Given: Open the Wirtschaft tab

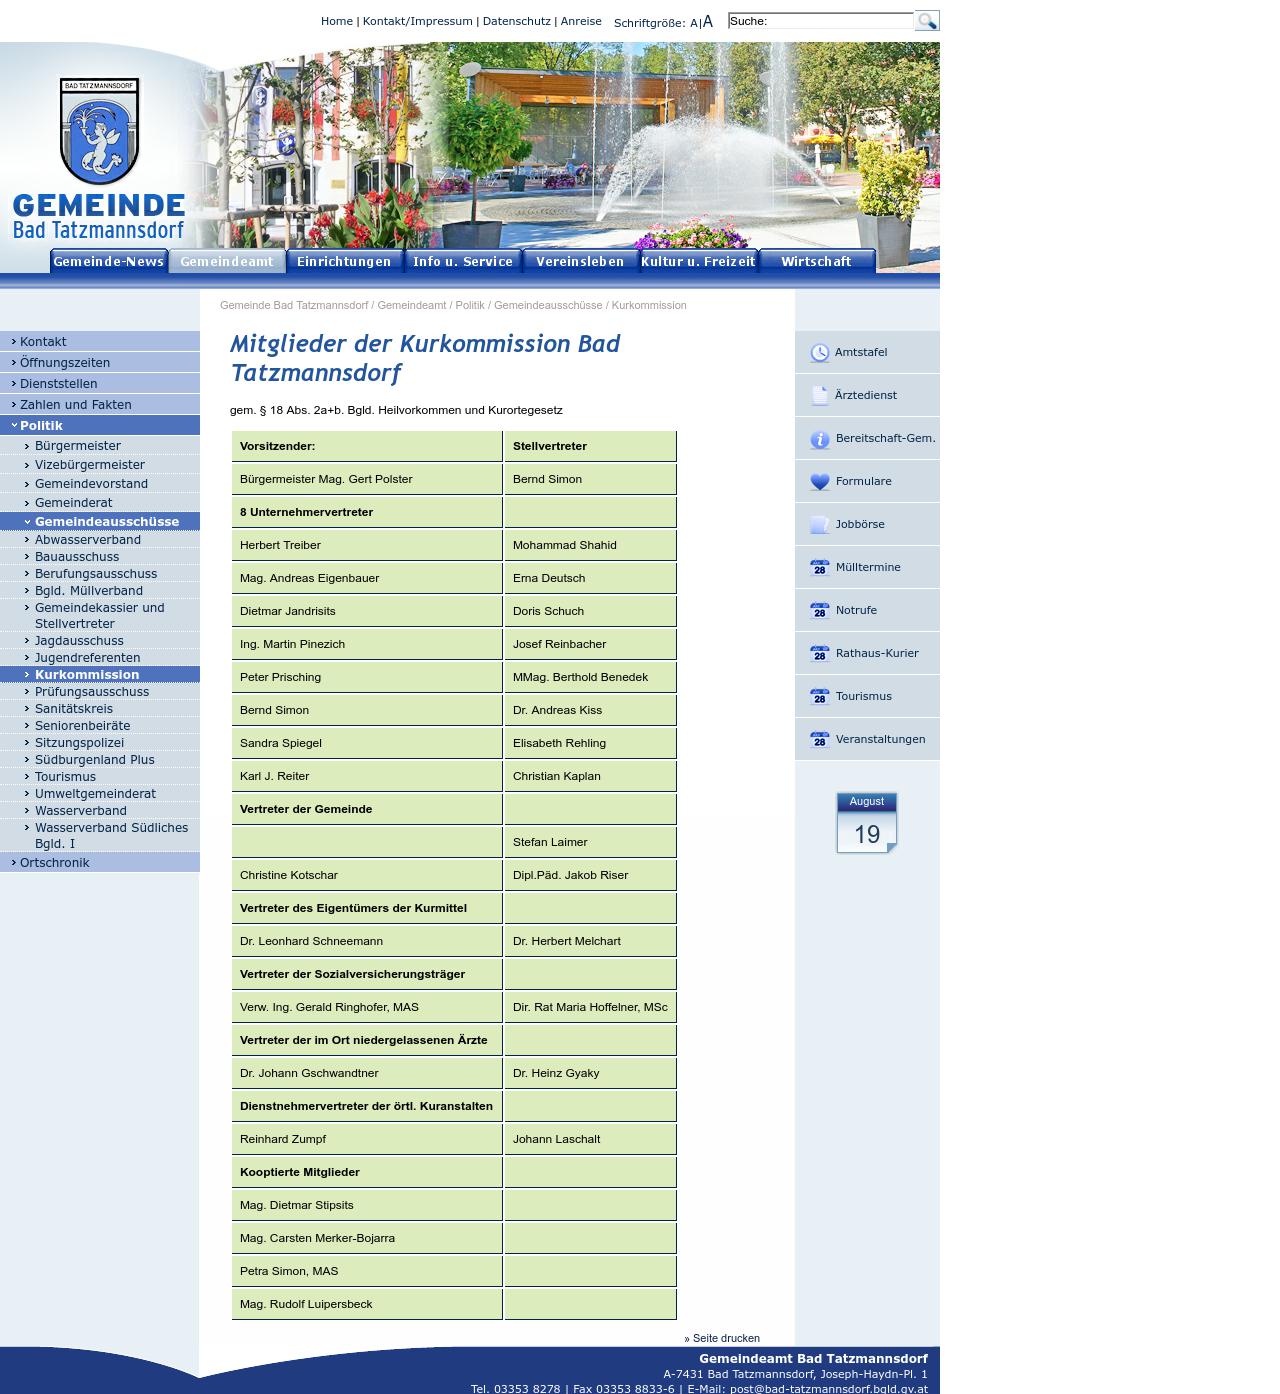Looking at the screenshot, I should coord(816,261).
